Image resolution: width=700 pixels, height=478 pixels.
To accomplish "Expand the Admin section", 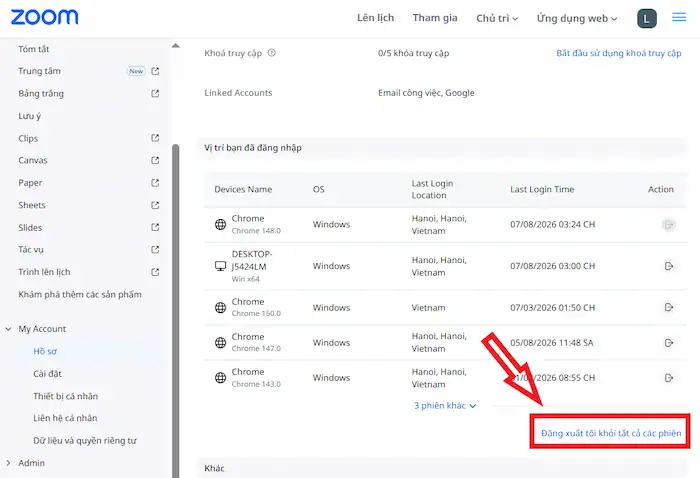I will click(8, 463).
